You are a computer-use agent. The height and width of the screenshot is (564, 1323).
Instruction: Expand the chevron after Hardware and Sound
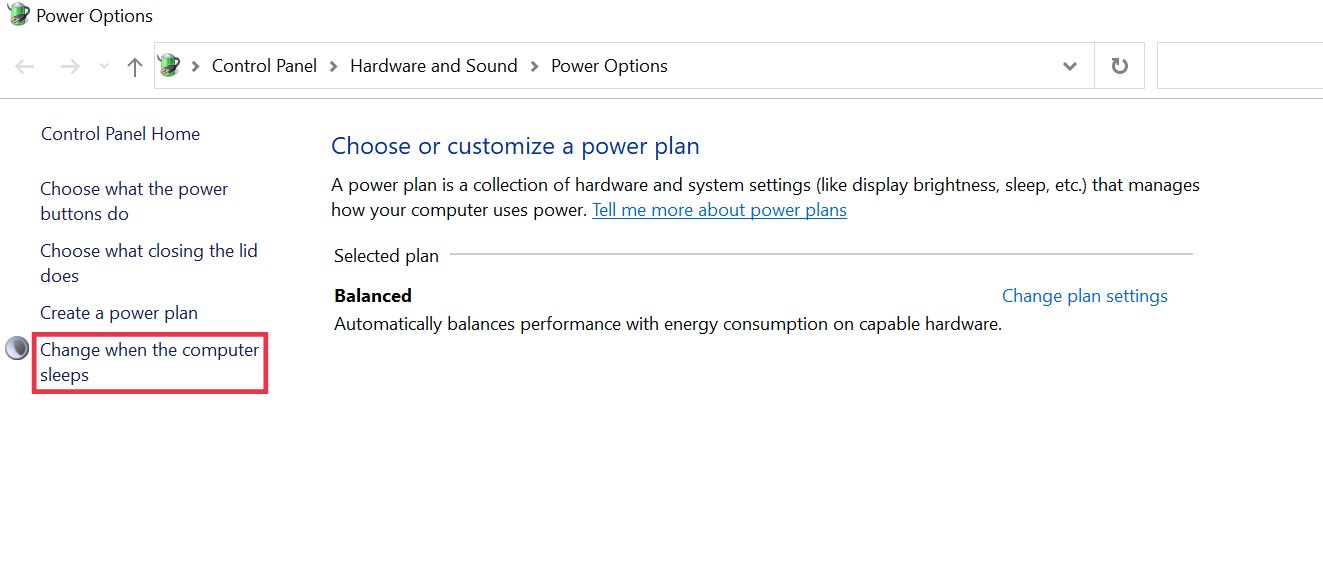534,66
